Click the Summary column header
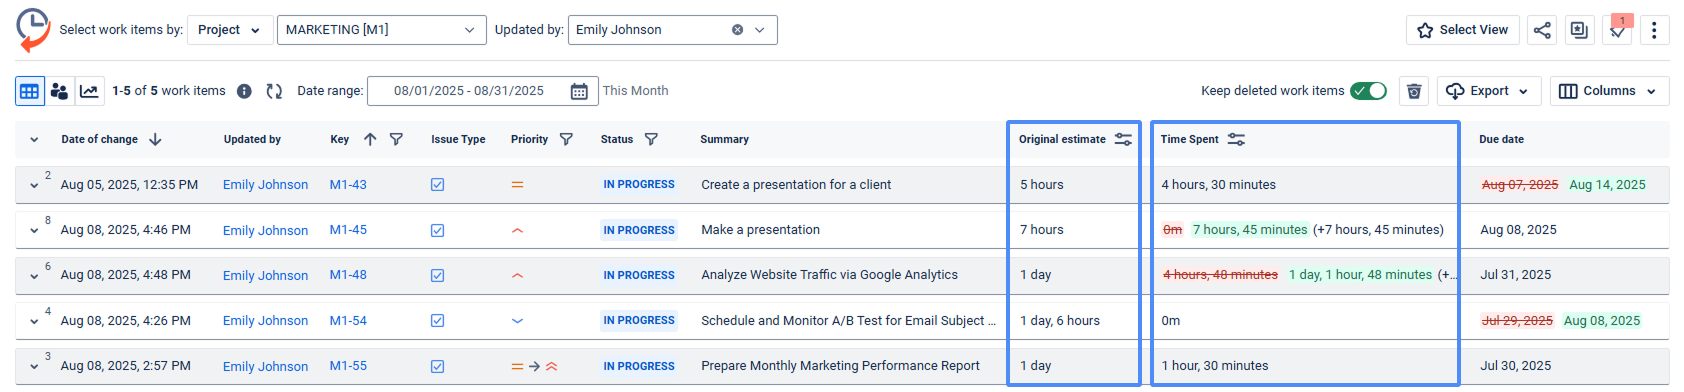This screenshot has width=1684, height=392. (724, 139)
